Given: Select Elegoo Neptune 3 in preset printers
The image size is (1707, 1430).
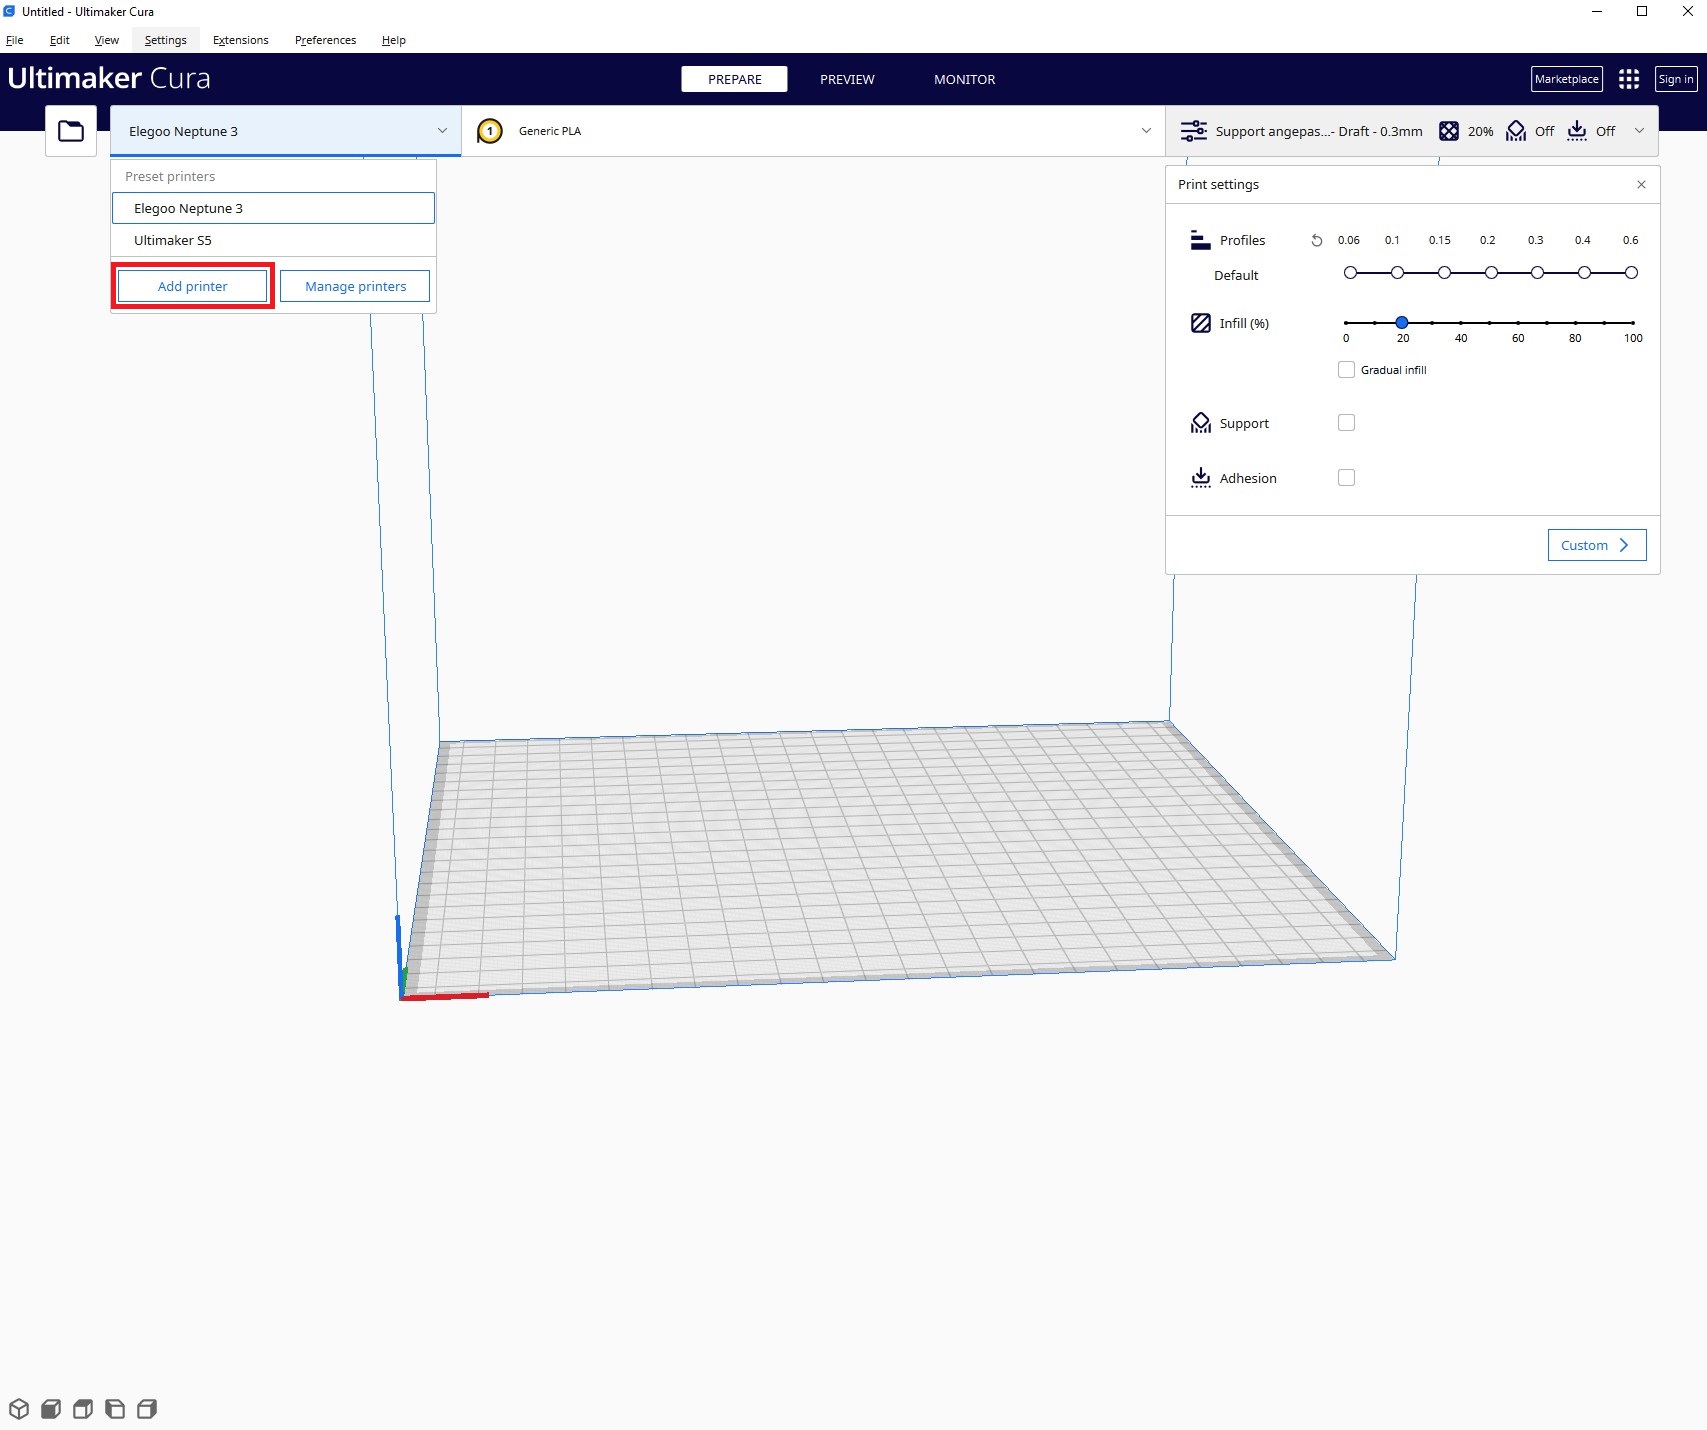Looking at the screenshot, I should click(273, 208).
